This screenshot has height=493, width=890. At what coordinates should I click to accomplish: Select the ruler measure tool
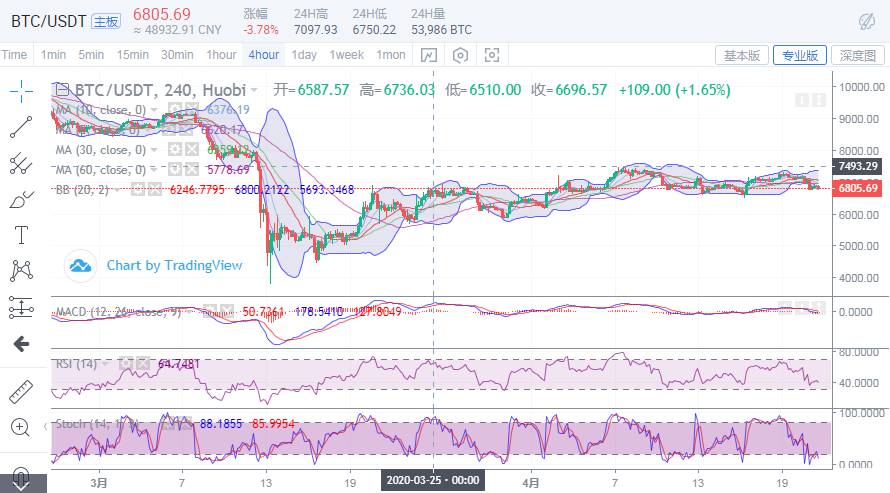coord(21,392)
